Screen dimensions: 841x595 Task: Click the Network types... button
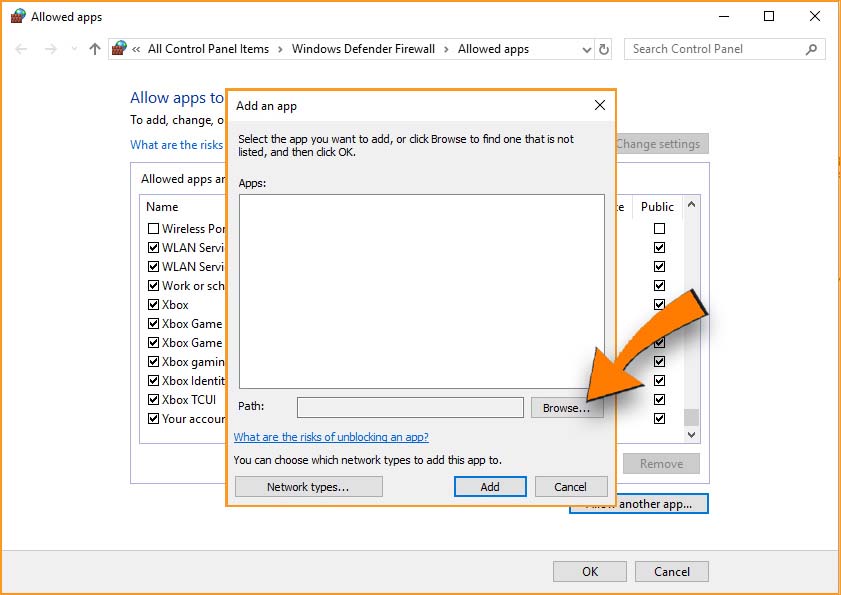click(308, 487)
